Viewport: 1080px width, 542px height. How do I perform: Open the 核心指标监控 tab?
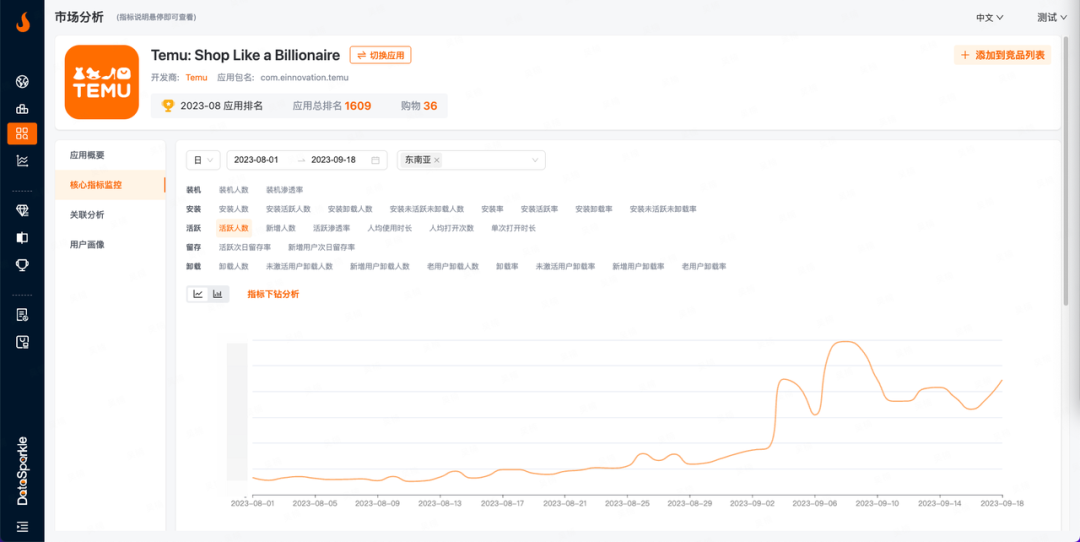110,185
